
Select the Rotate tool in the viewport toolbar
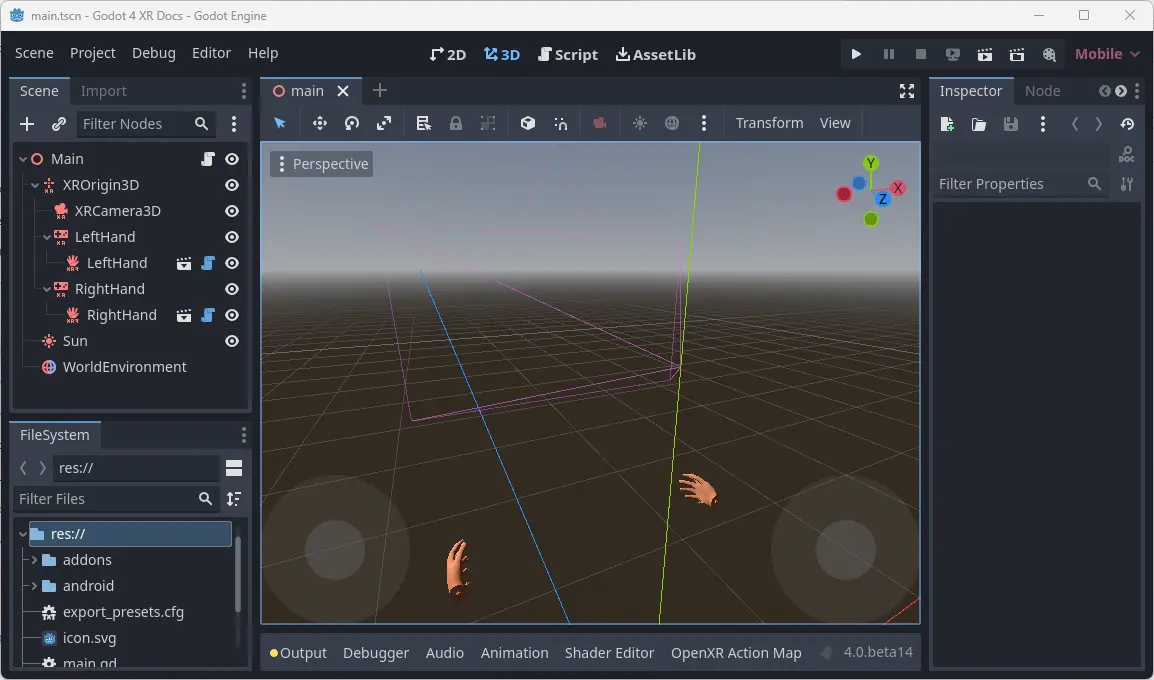click(351, 122)
